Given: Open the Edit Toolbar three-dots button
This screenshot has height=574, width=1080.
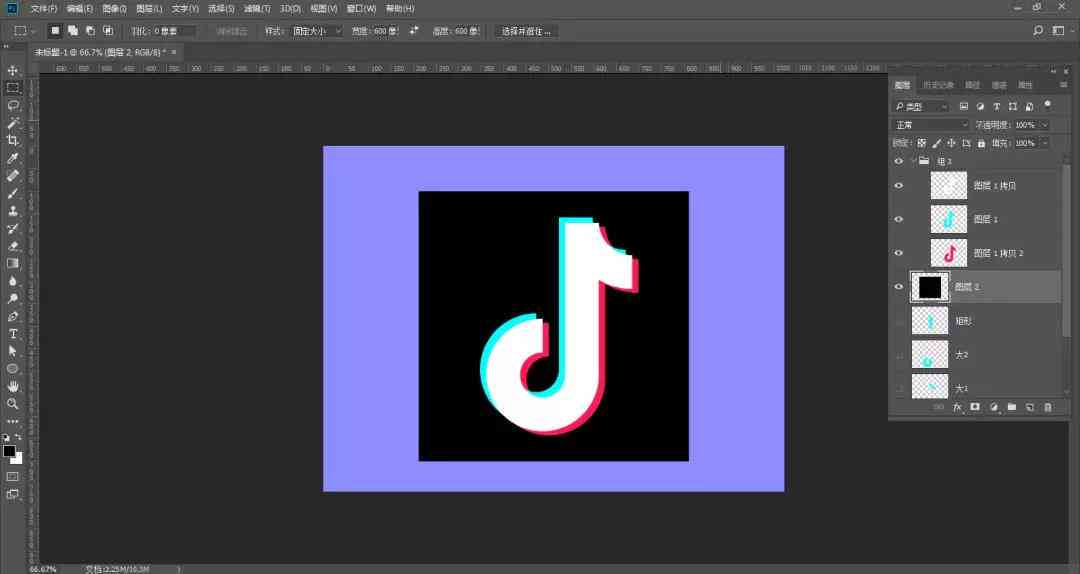Looking at the screenshot, I should pos(12,421).
